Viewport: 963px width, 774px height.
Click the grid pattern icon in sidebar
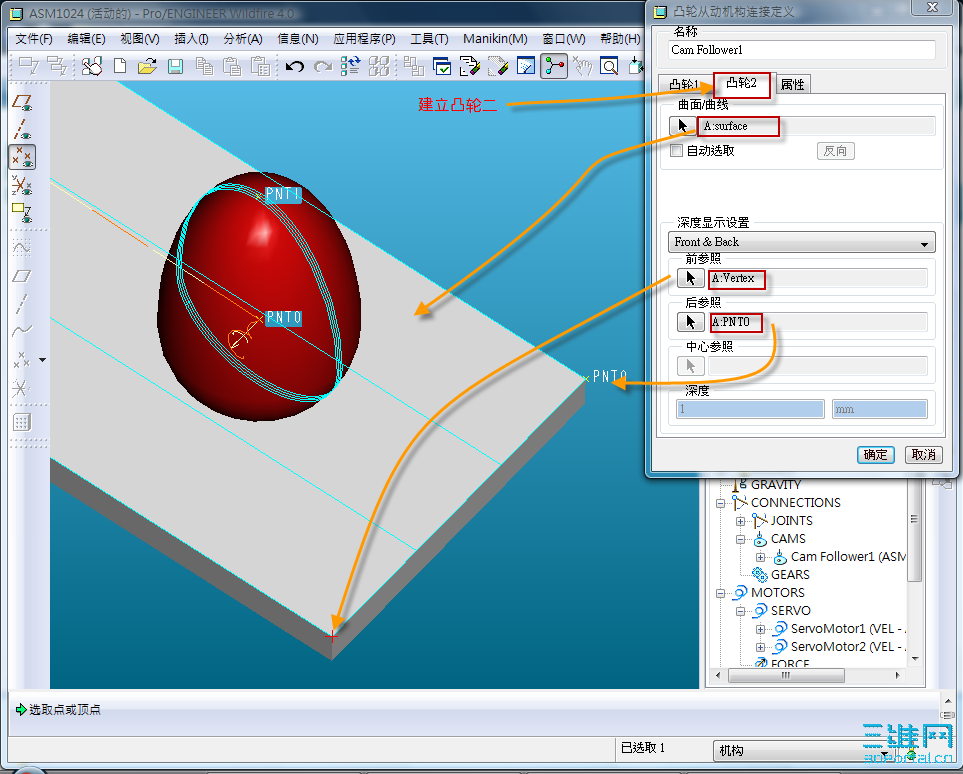tap(22, 423)
